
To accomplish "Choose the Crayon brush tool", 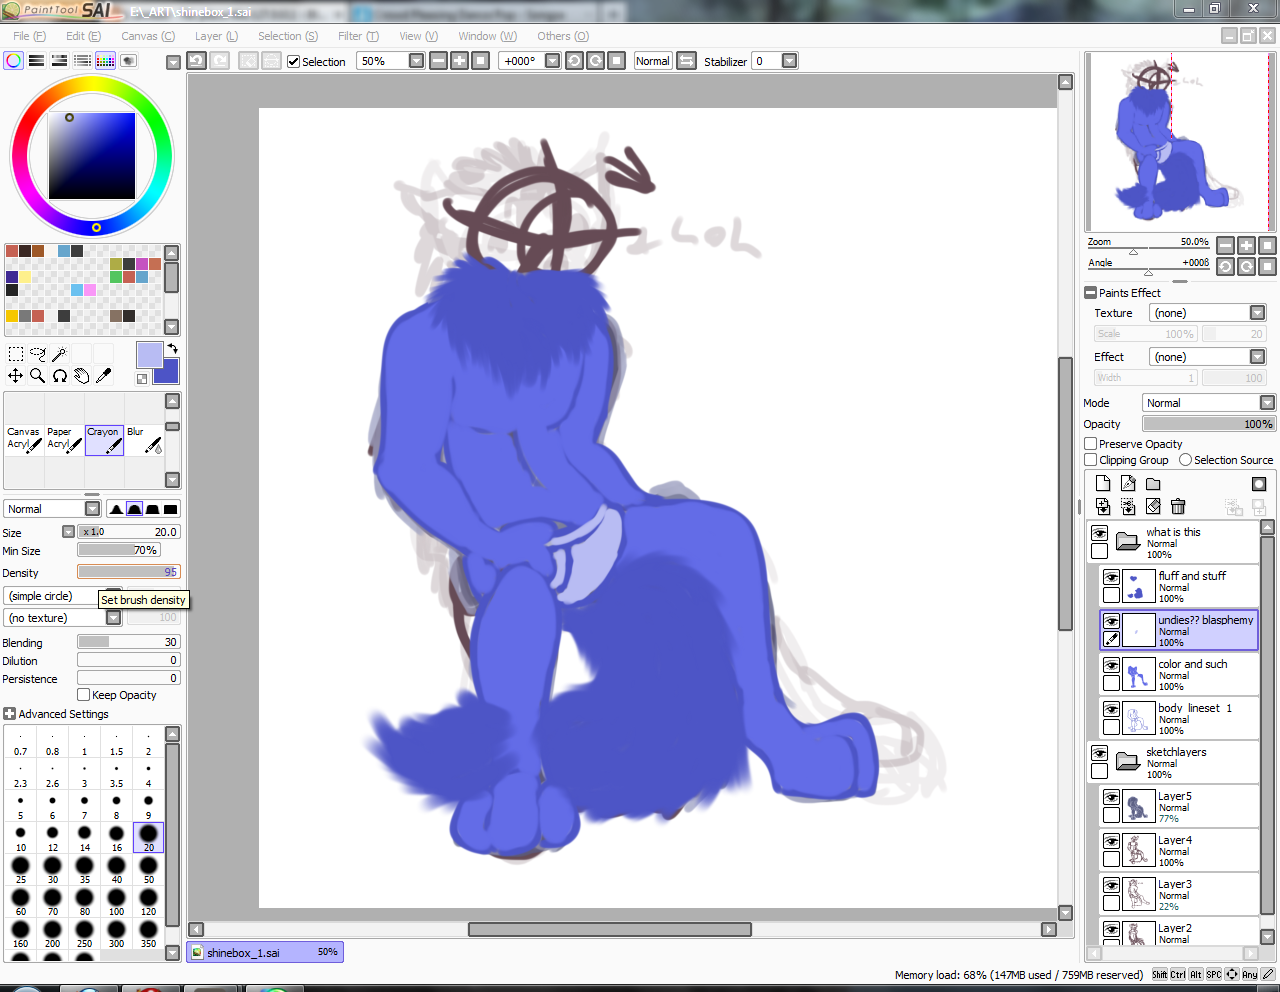I will point(104,439).
